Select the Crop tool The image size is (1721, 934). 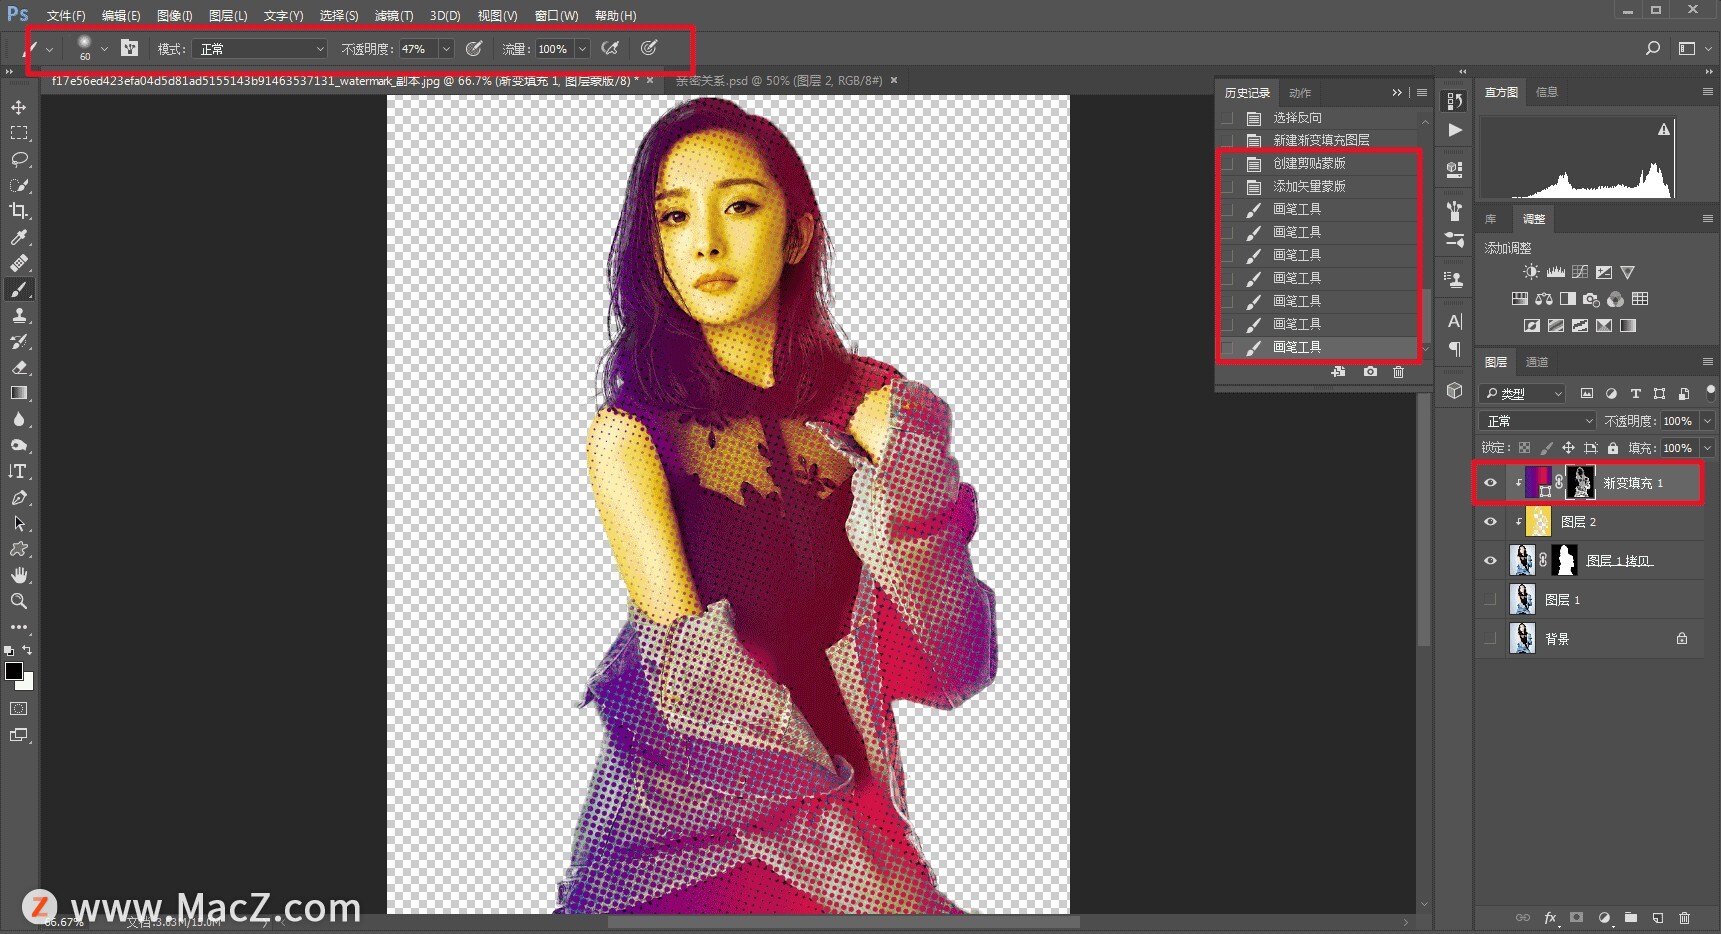point(19,211)
